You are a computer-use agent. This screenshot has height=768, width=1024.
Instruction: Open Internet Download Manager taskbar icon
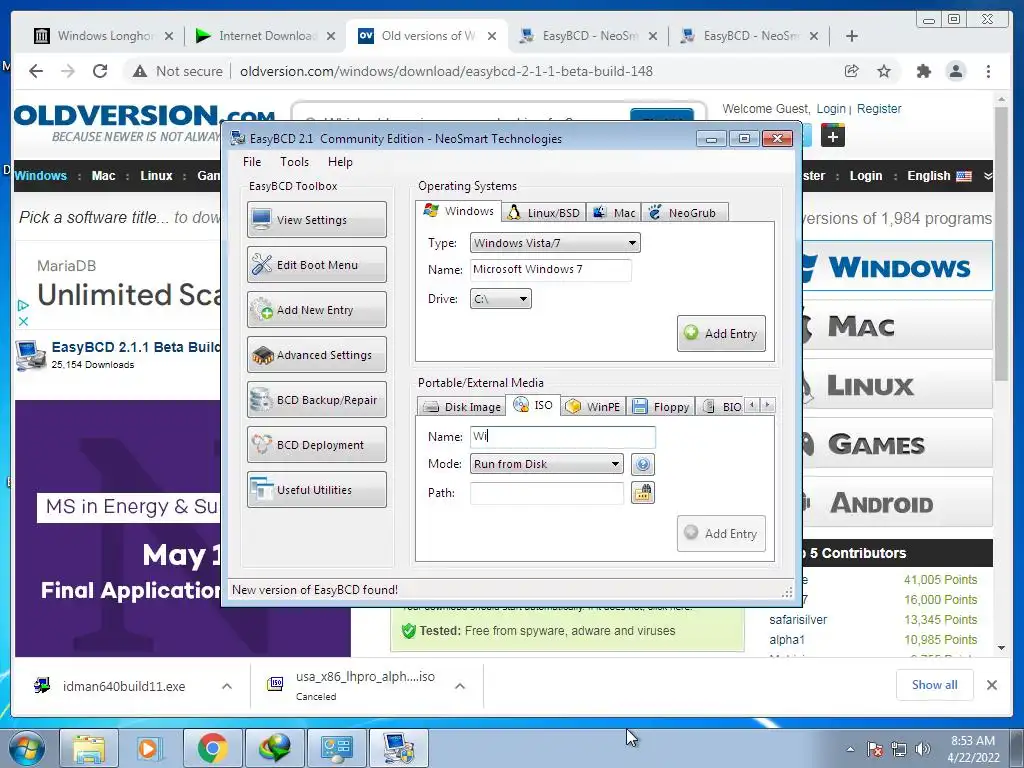coord(274,748)
